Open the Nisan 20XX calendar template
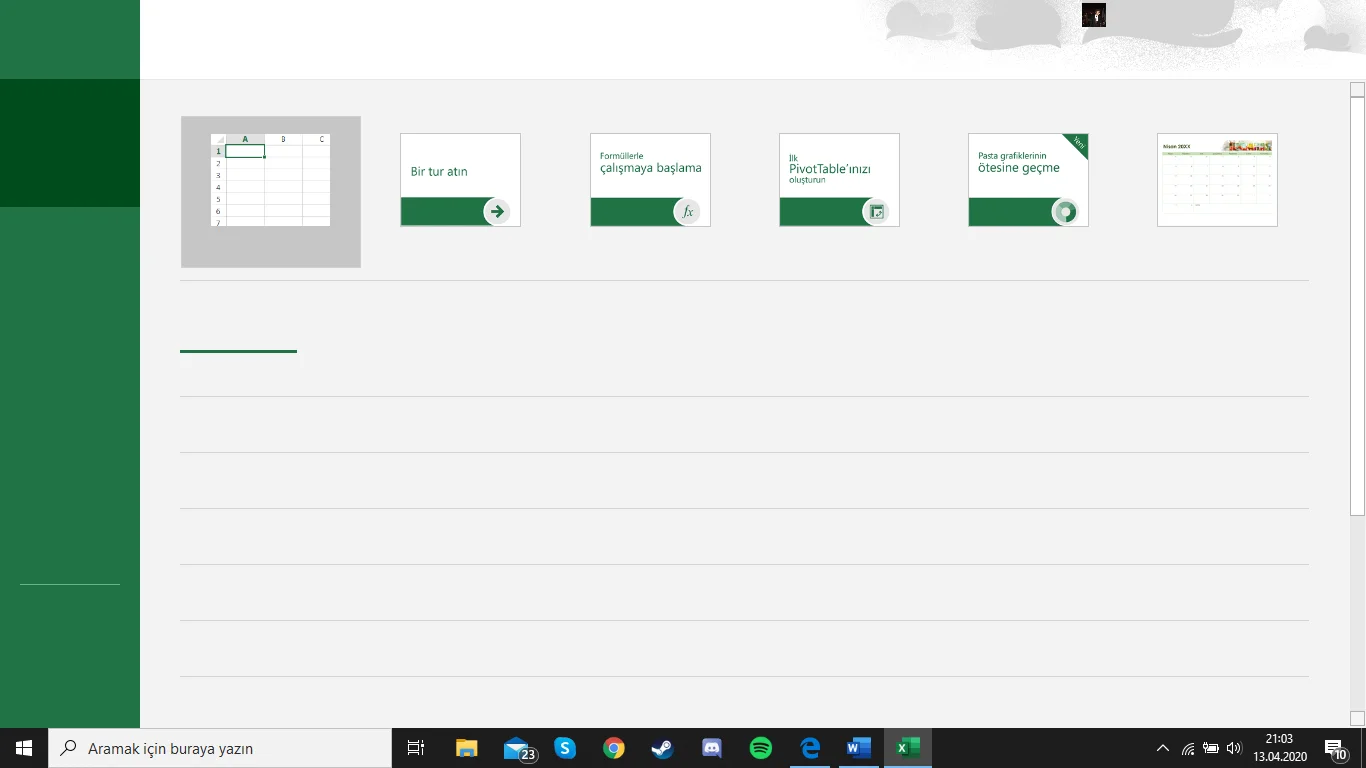Image resolution: width=1366 pixels, height=768 pixels. 1217,180
